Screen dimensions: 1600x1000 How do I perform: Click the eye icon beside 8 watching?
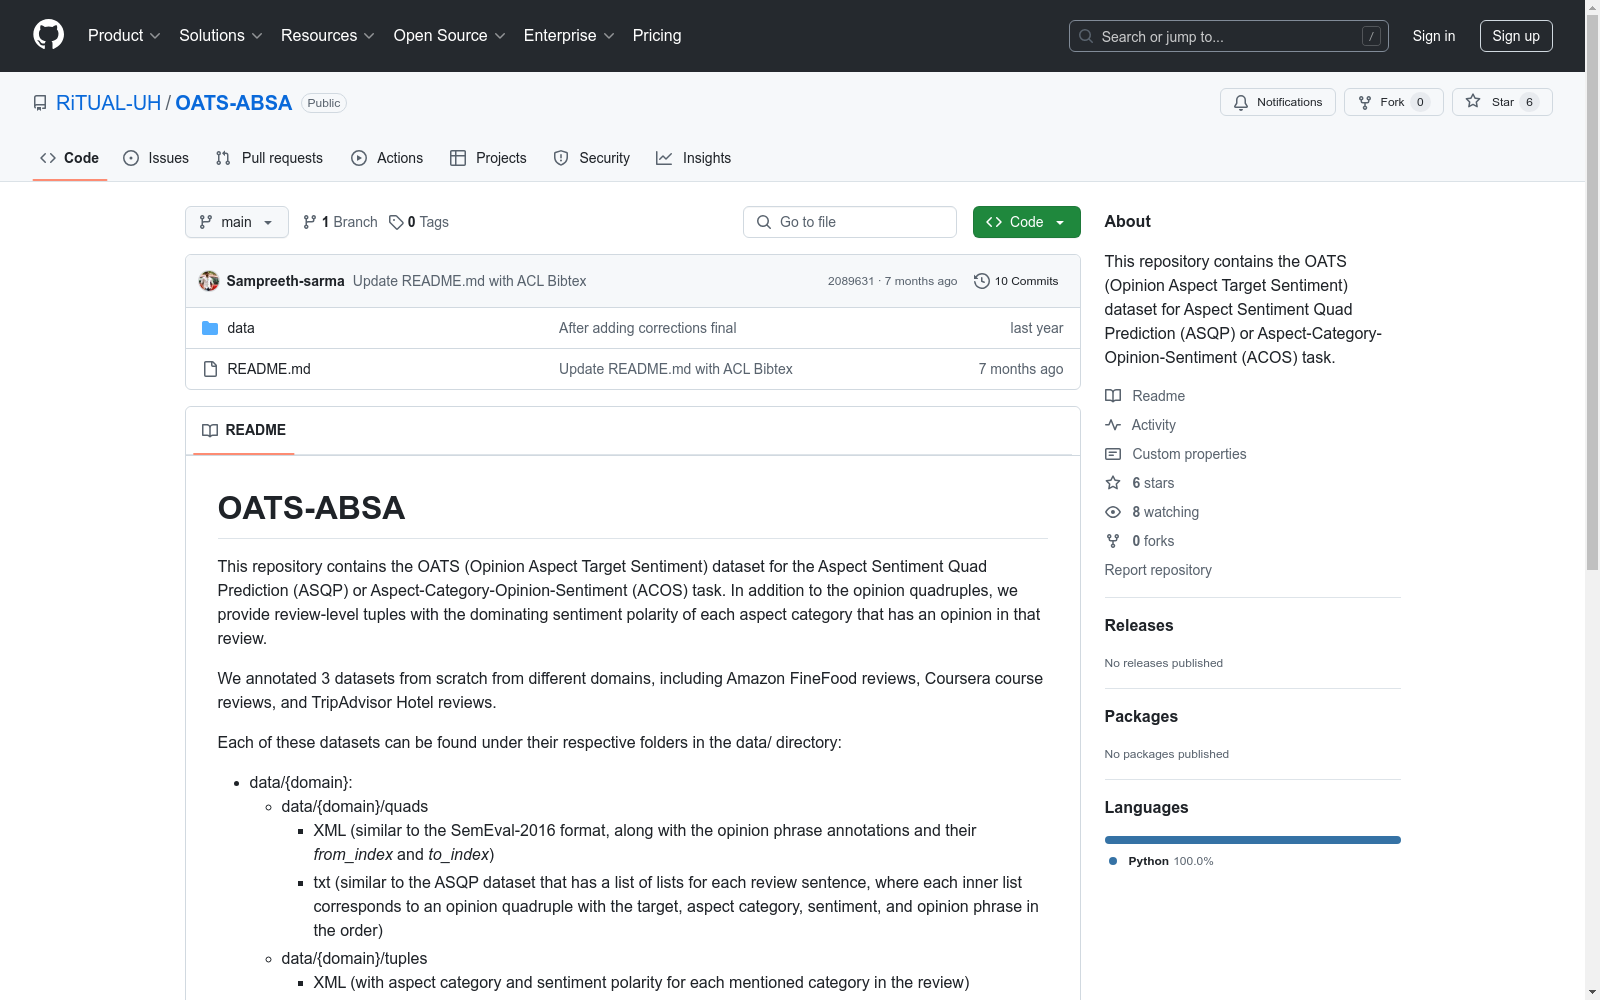pyautogui.click(x=1113, y=512)
